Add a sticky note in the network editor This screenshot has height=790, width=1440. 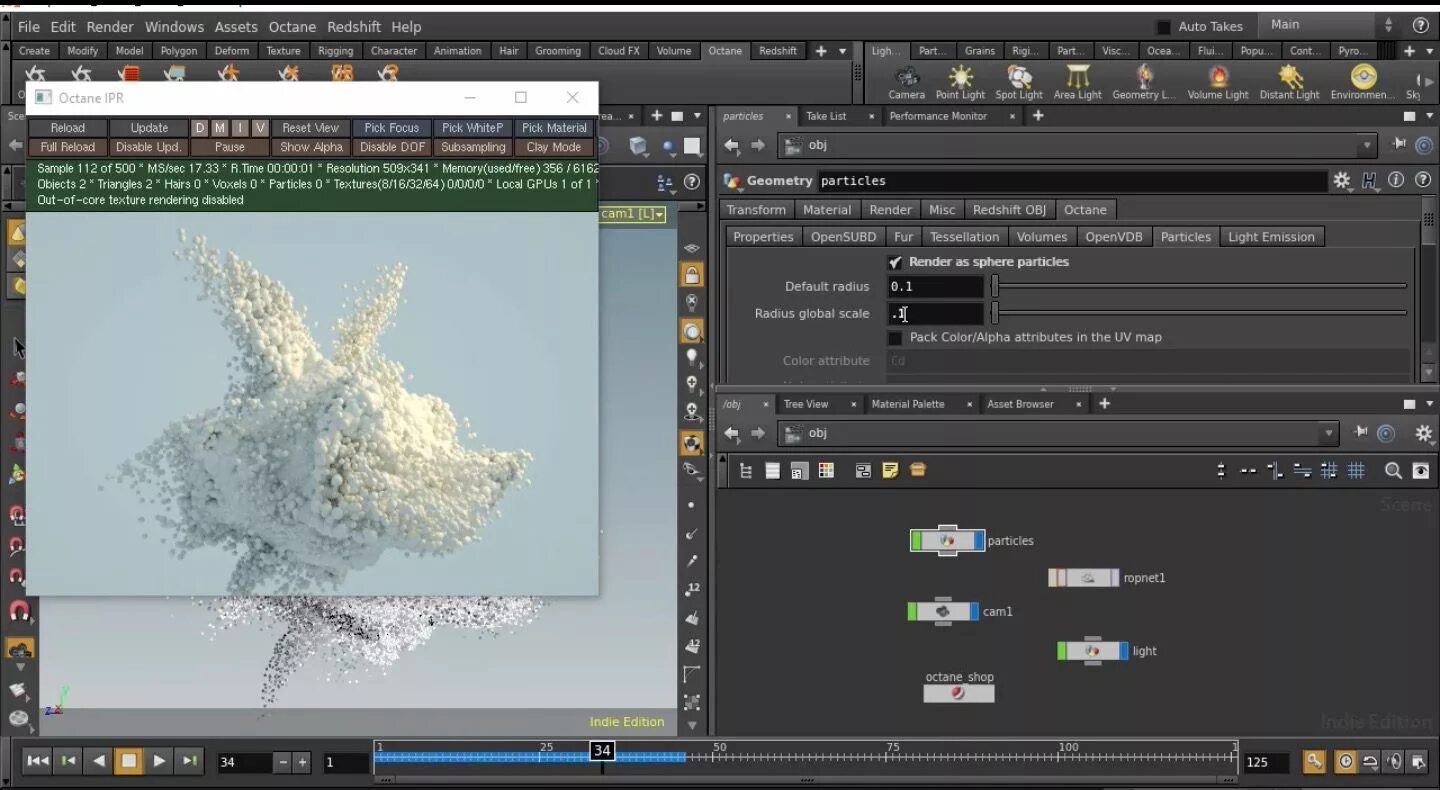point(890,470)
